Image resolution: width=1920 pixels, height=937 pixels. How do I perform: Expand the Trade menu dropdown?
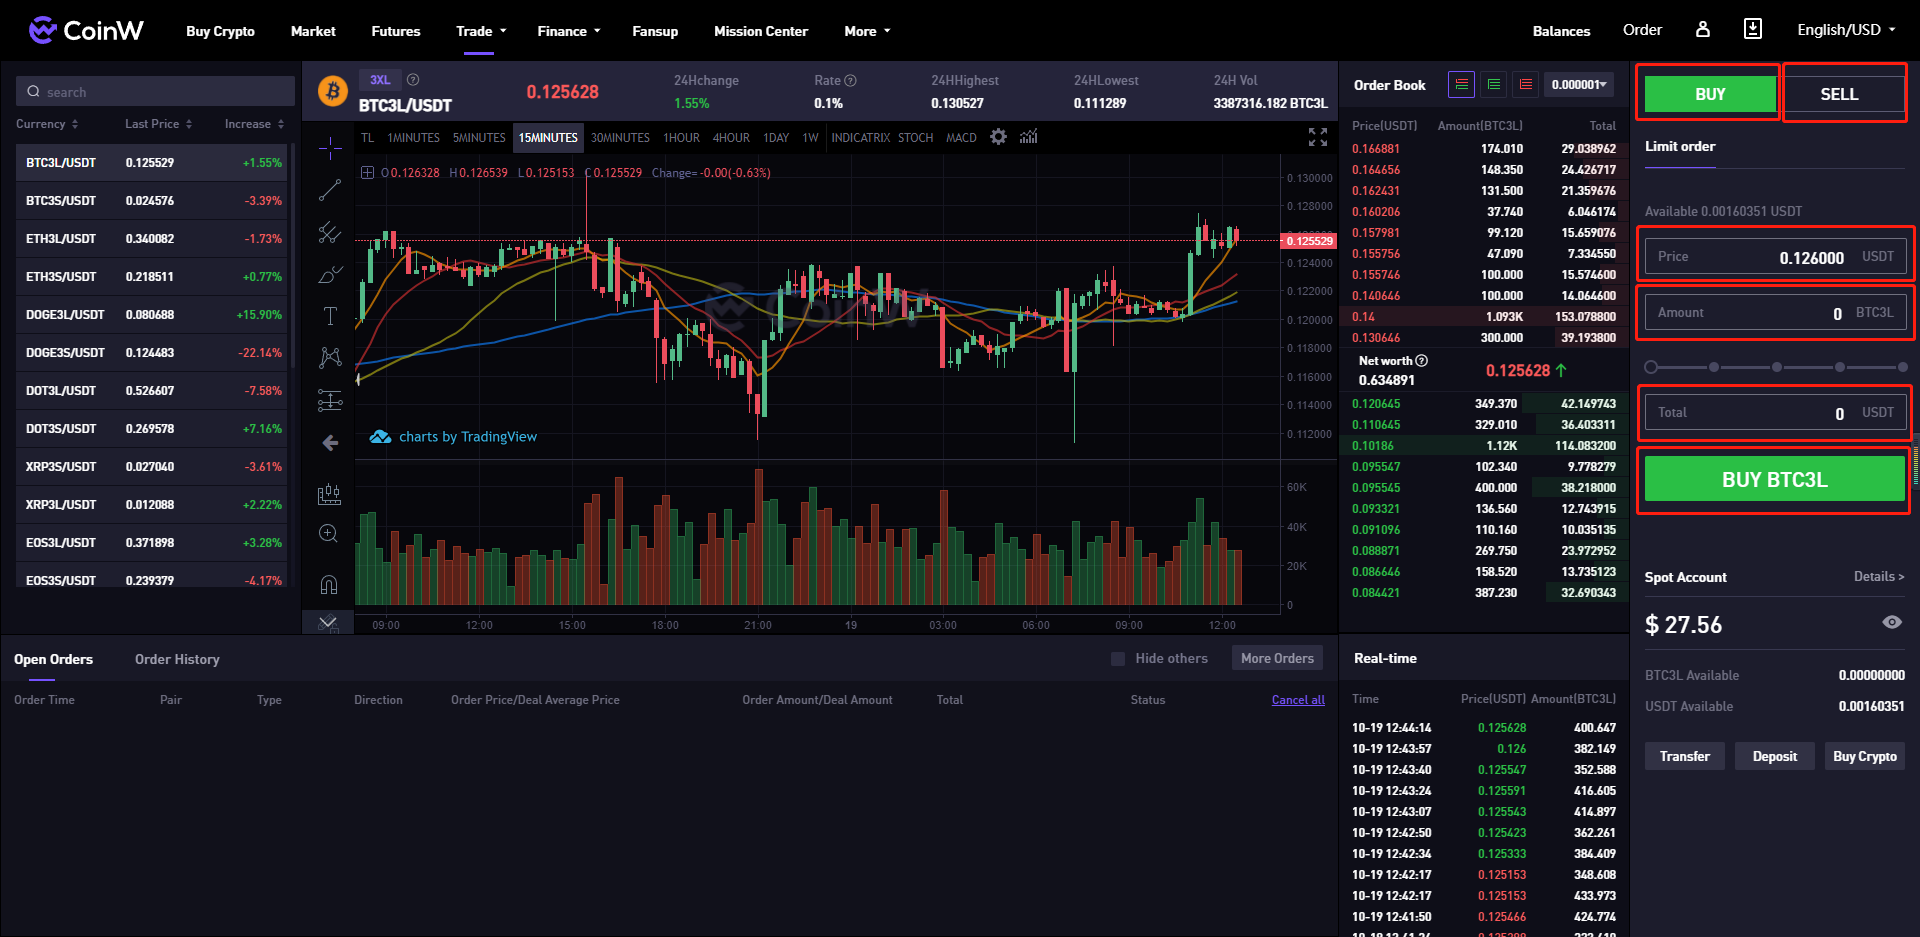(481, 31)
